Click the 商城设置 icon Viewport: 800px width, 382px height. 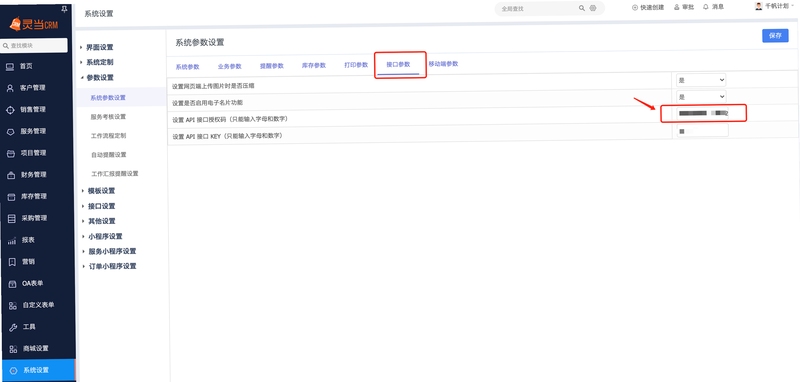coord(13,349)
